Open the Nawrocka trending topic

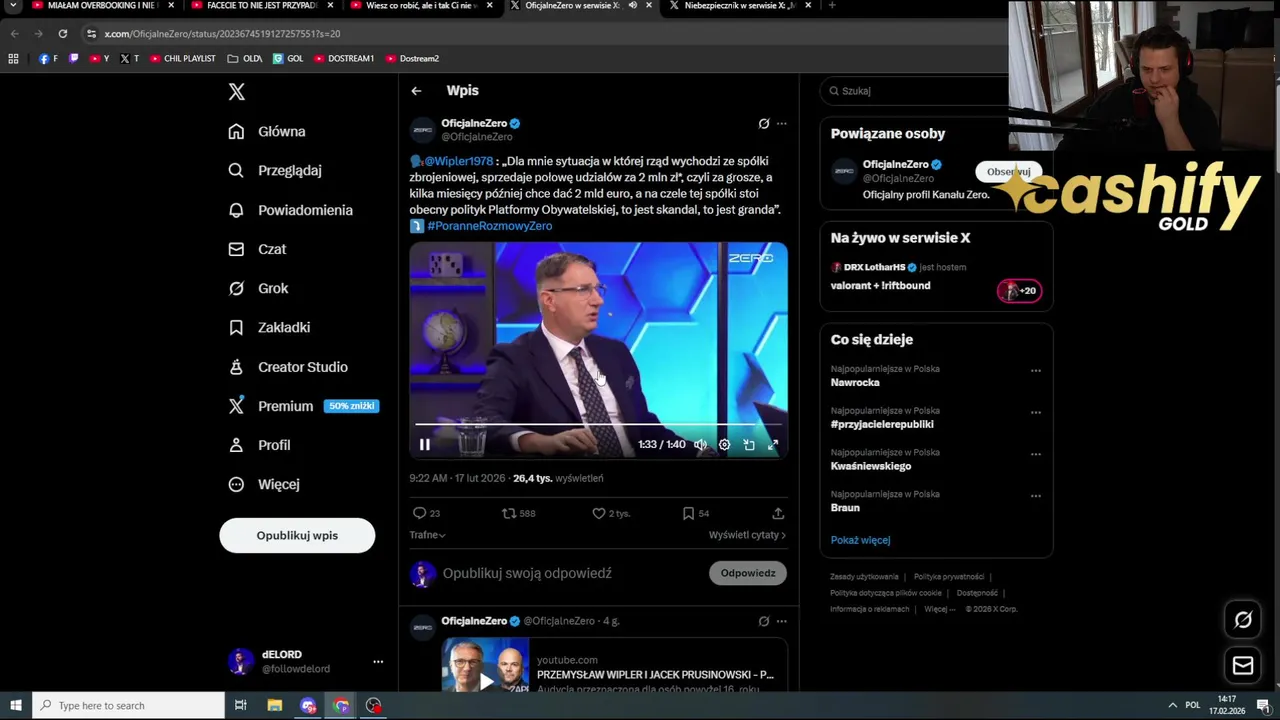click(855, 383)
